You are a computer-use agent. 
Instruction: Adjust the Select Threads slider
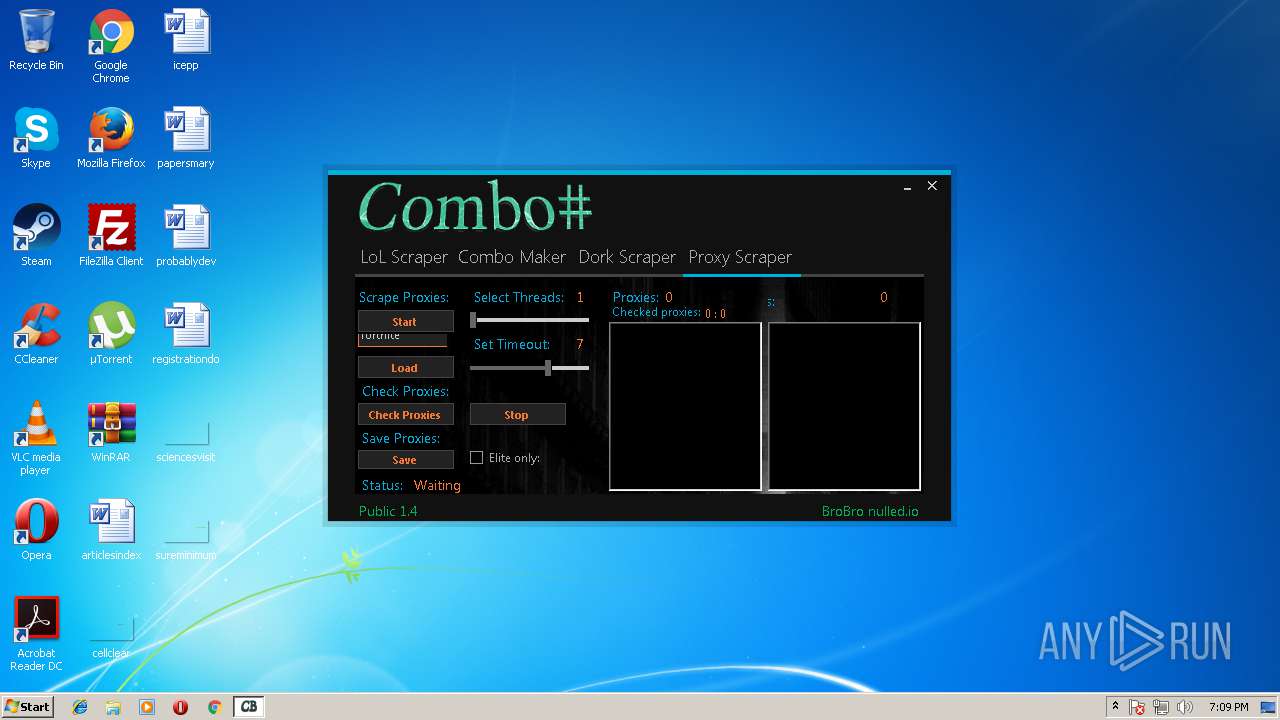(530, 321)
